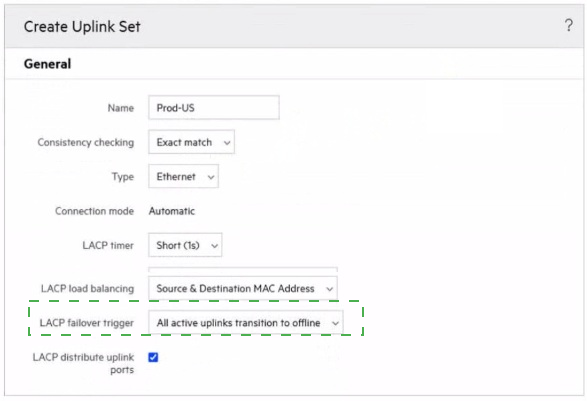Uncheck LACP distribute uplink ports checkbox
Viewport: 587px width, 401px height.
(153, 357)
